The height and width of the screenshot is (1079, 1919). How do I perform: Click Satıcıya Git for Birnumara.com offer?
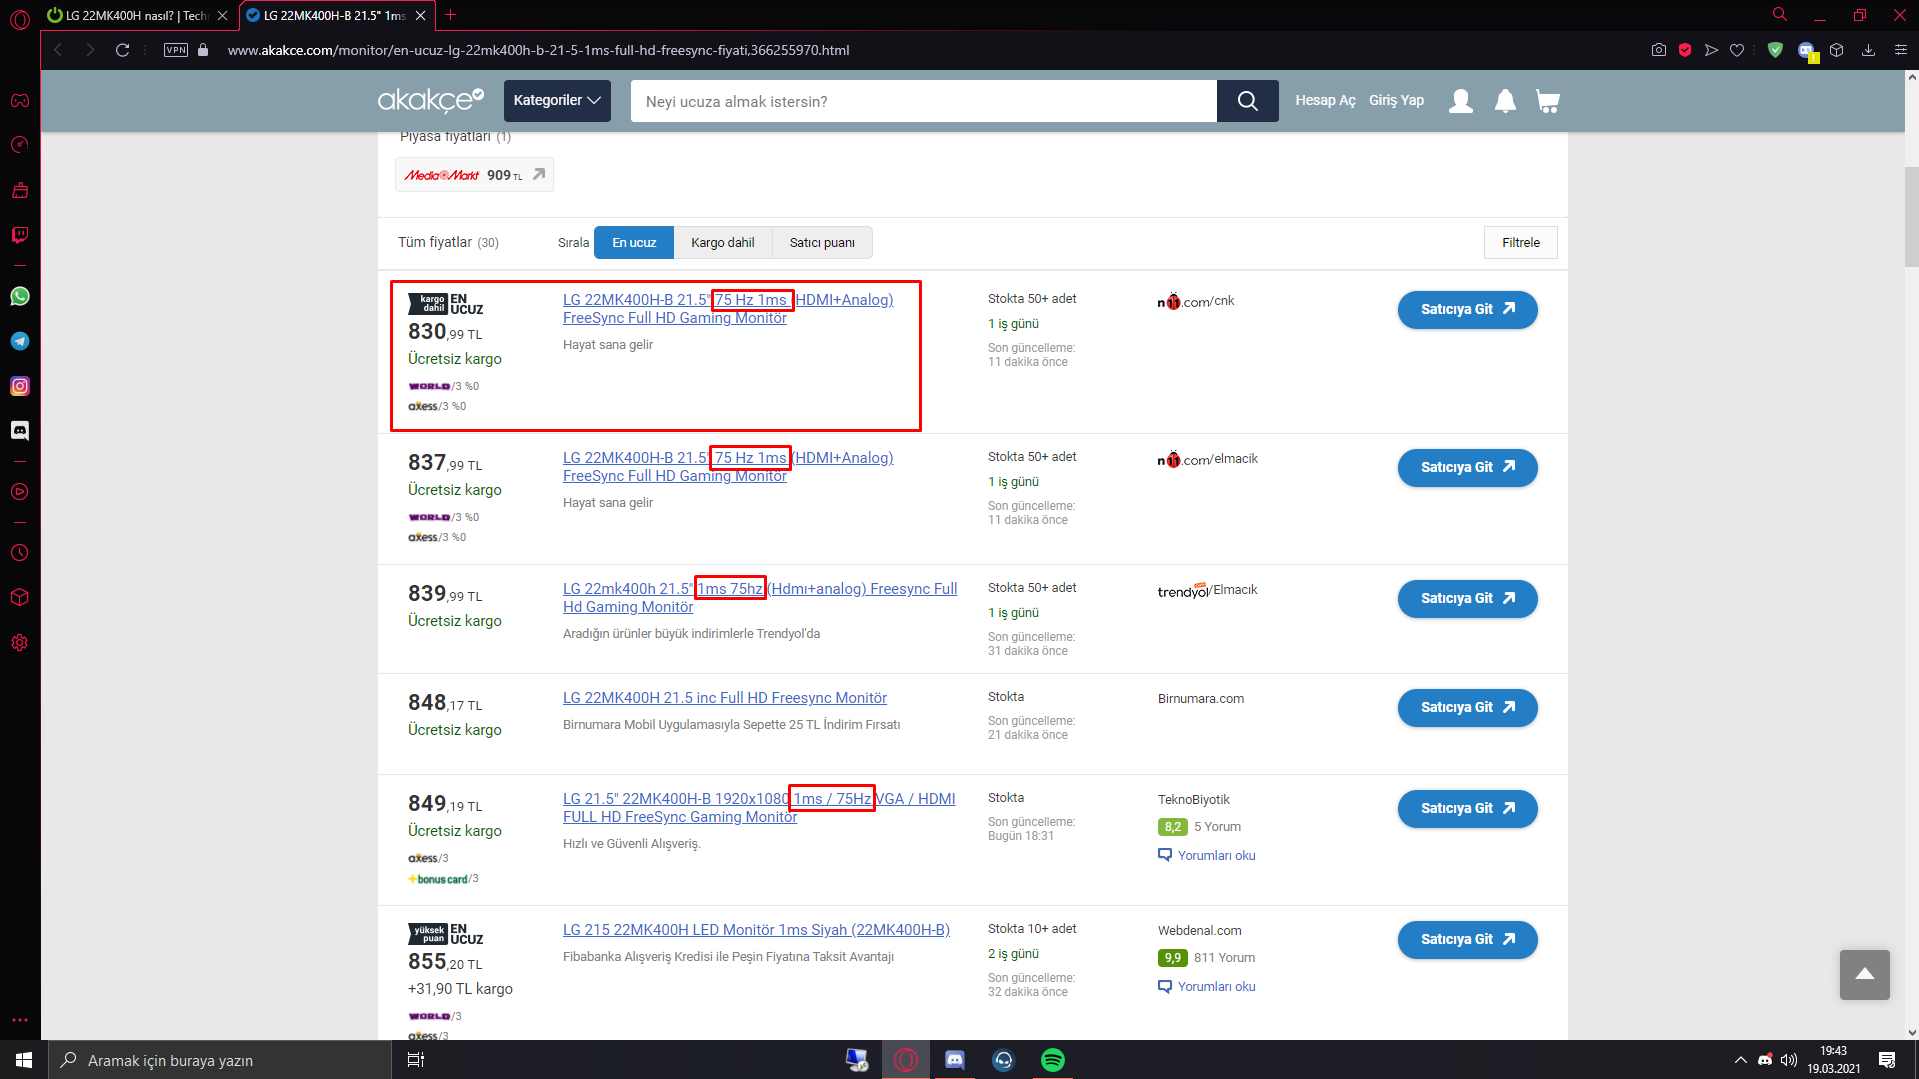click(x=1467, y=708)
